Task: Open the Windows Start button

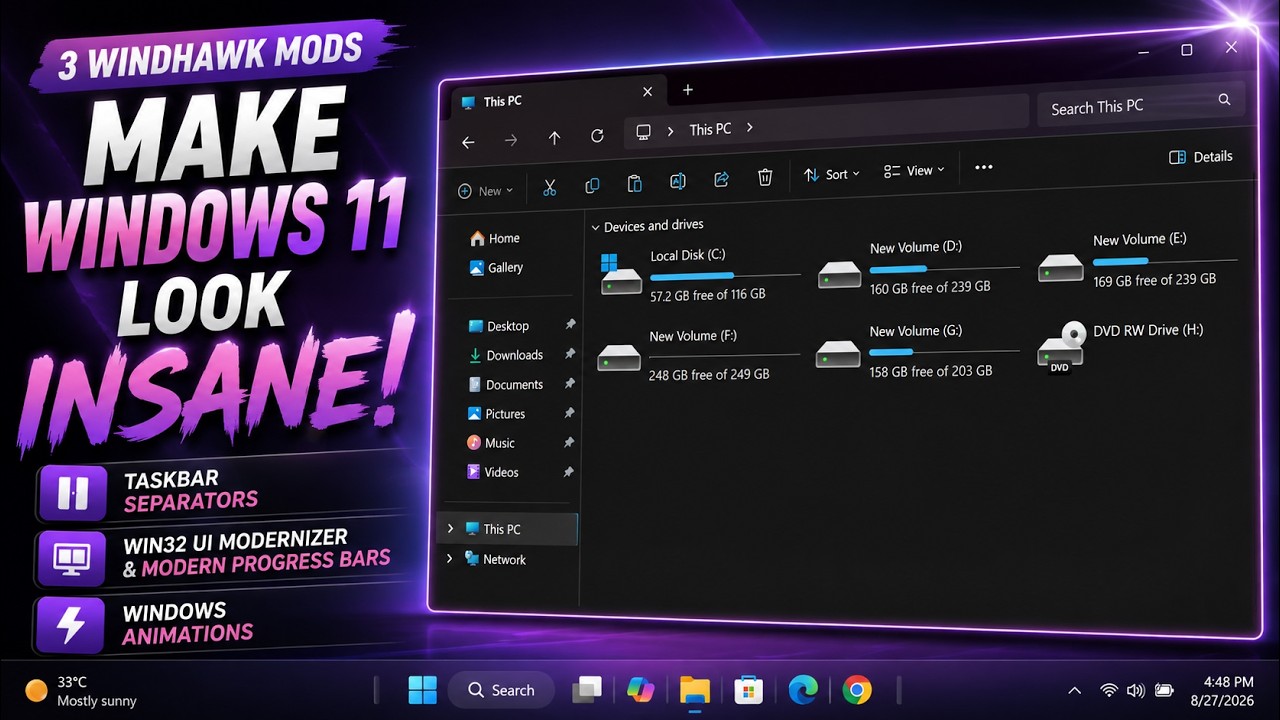Action: pyautogui.click(x=422, y=690)
